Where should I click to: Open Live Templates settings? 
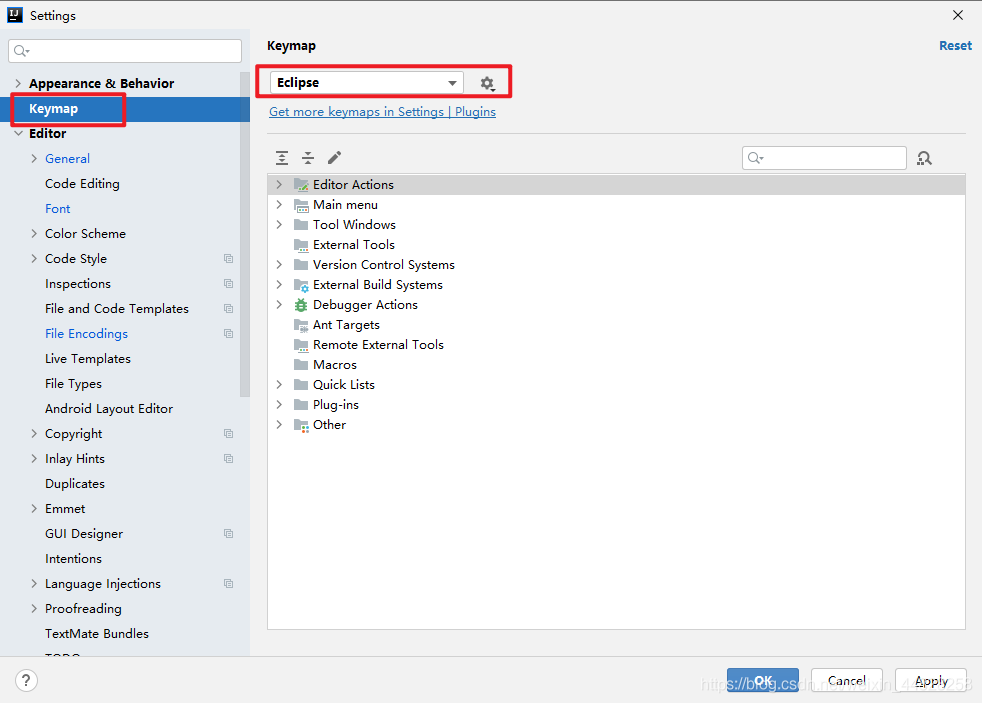point(88,359)
